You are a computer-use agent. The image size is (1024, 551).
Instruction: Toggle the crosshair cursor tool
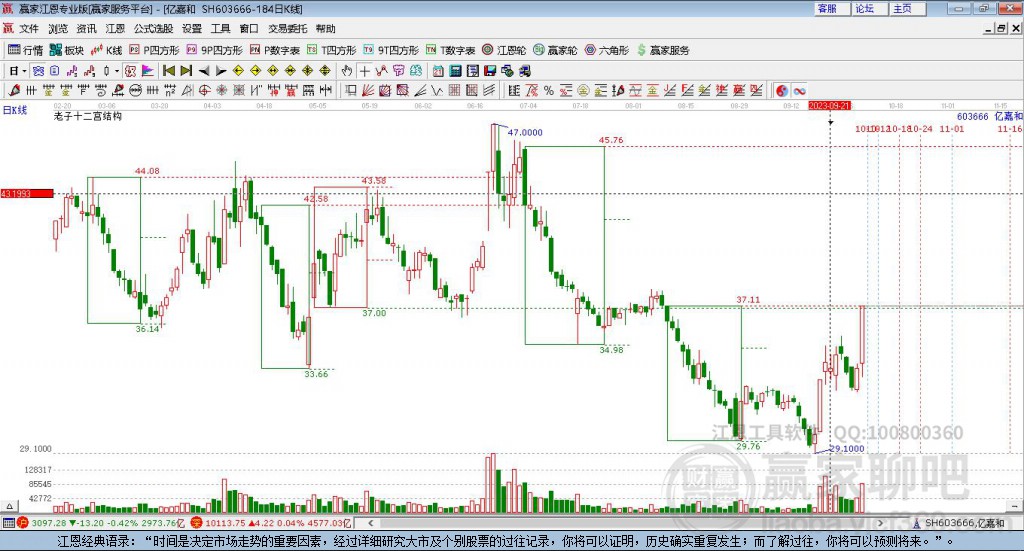(365, 71)
